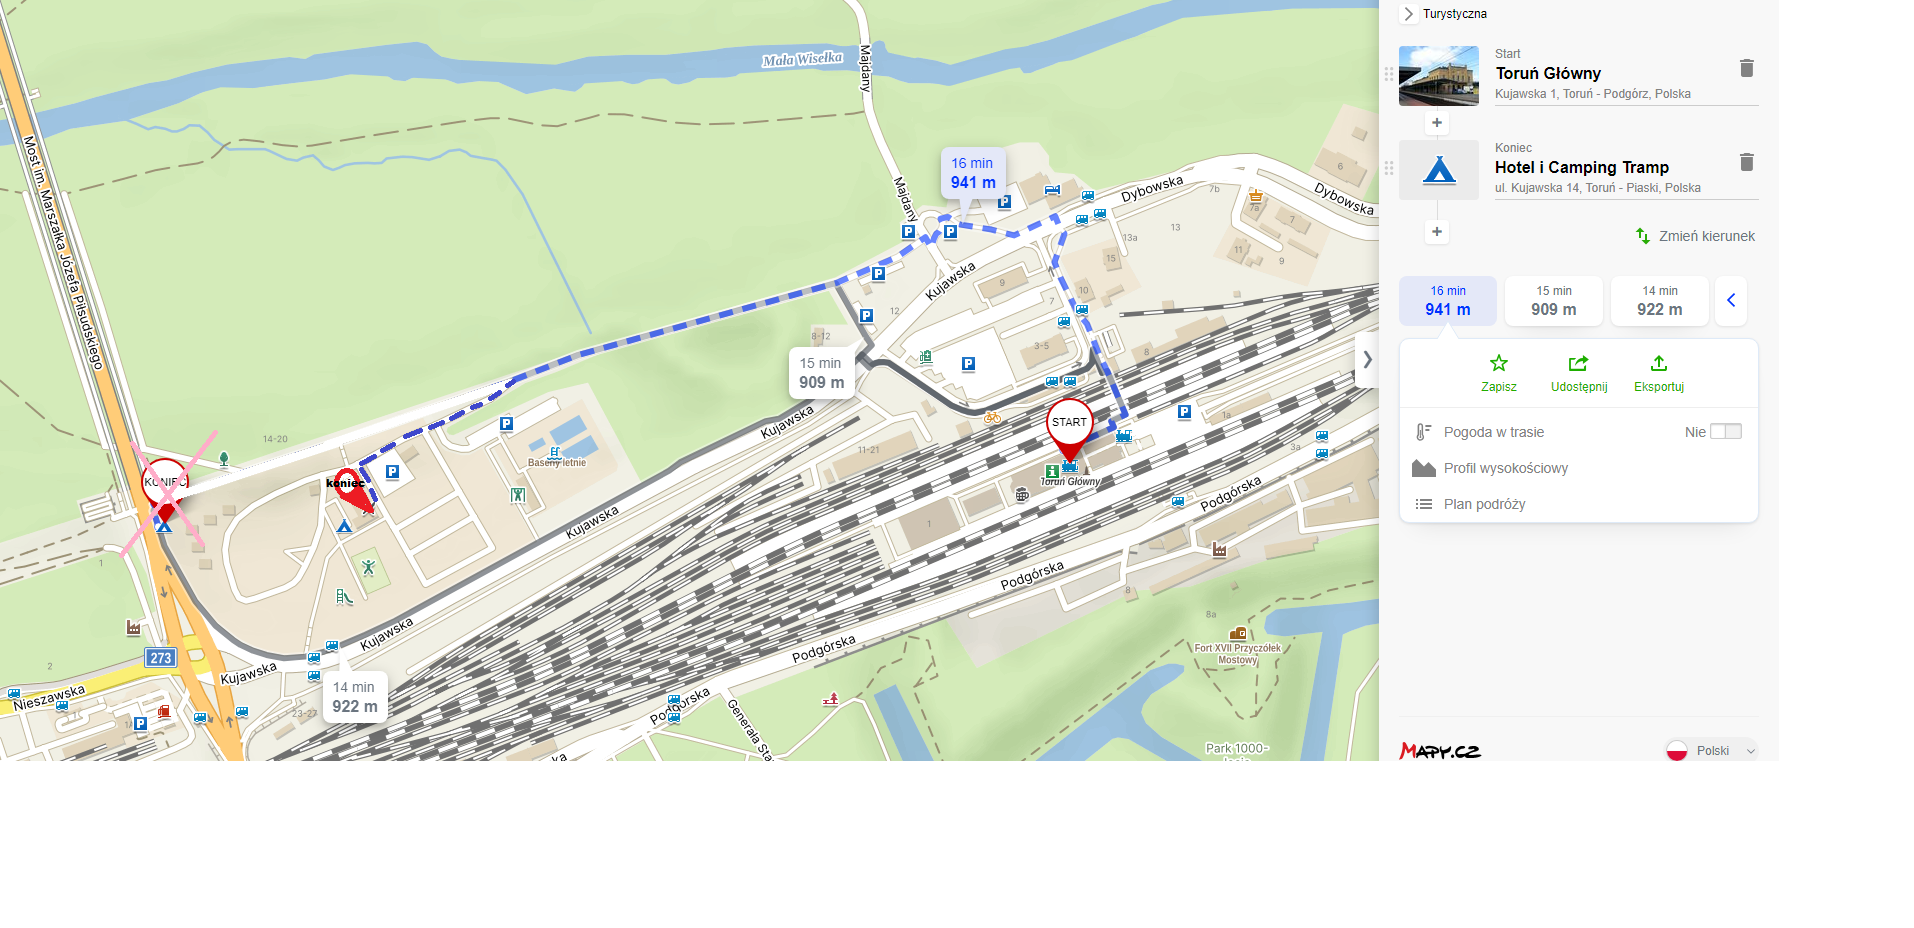This screenshot has width=1914, height=928.
Task: Add waypoint below Hotel i Camping Tramp
Action: pos(1437,232)
